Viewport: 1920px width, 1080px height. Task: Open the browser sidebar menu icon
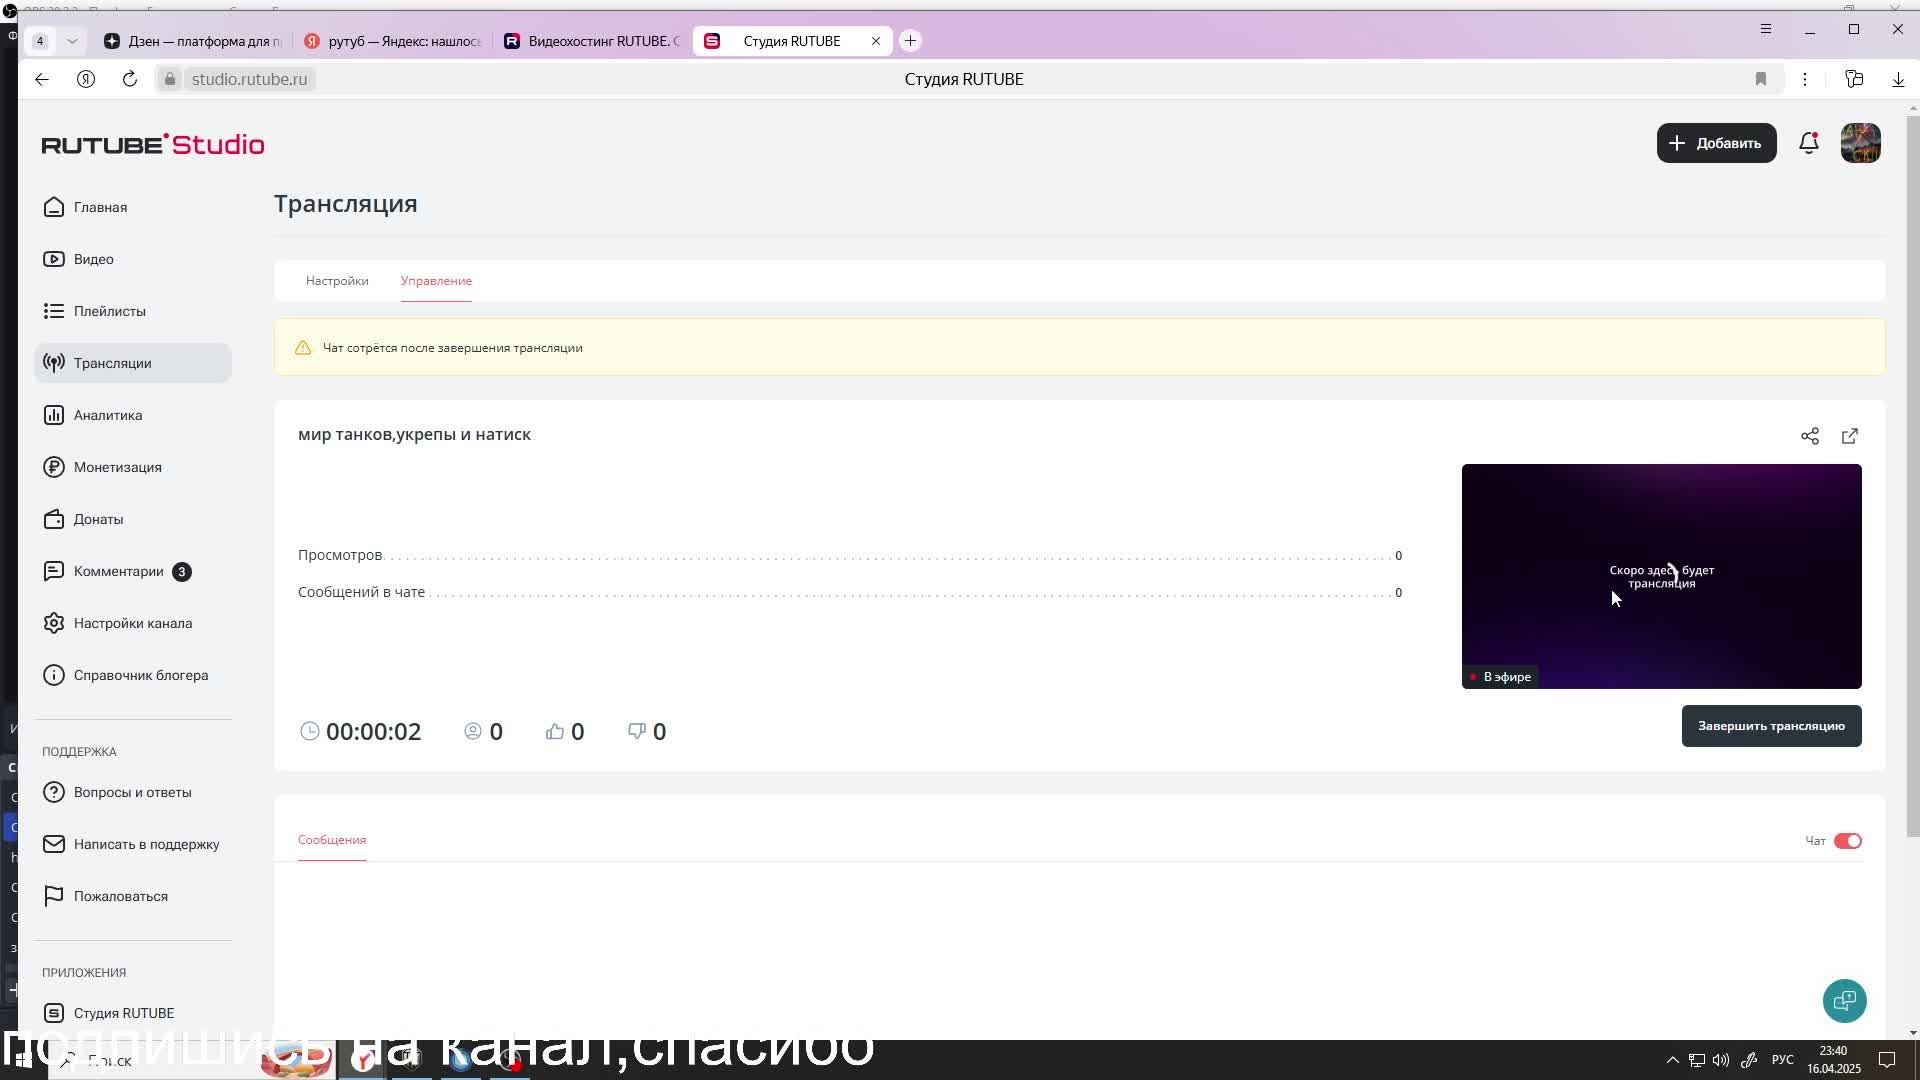pyautogui.click(x=1766, y=29)
